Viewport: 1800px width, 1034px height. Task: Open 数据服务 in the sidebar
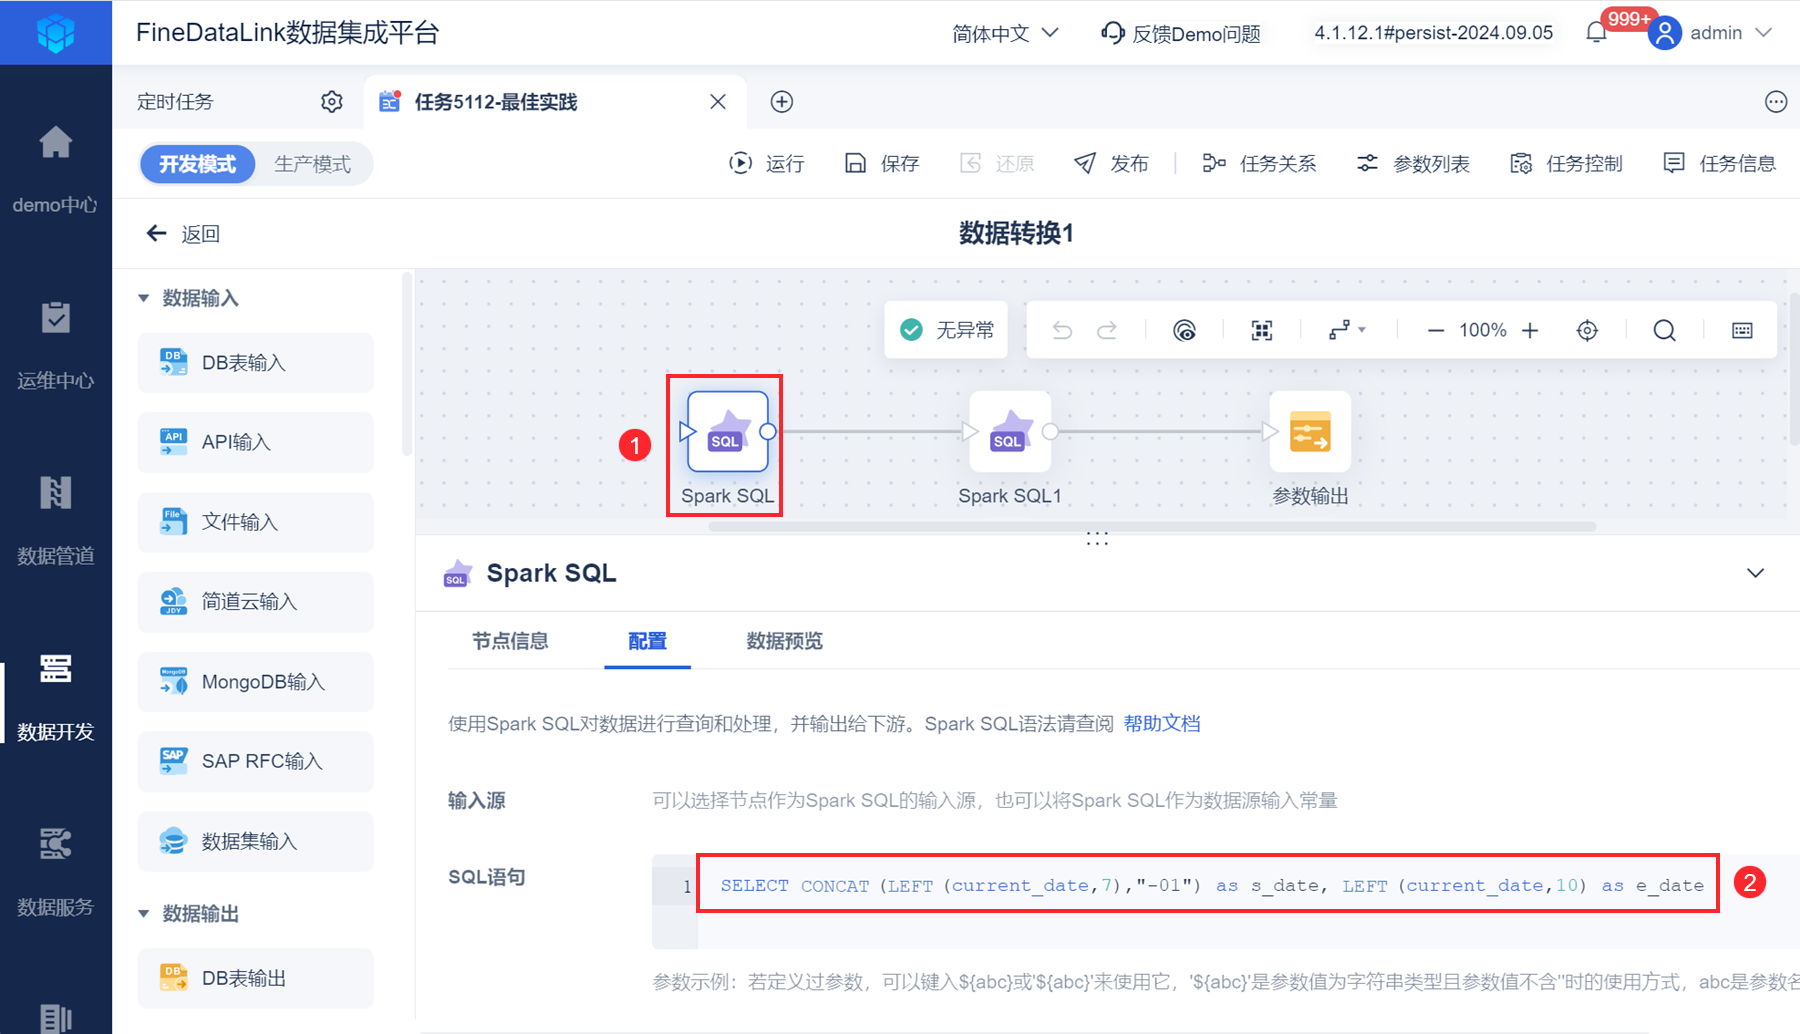56,872
